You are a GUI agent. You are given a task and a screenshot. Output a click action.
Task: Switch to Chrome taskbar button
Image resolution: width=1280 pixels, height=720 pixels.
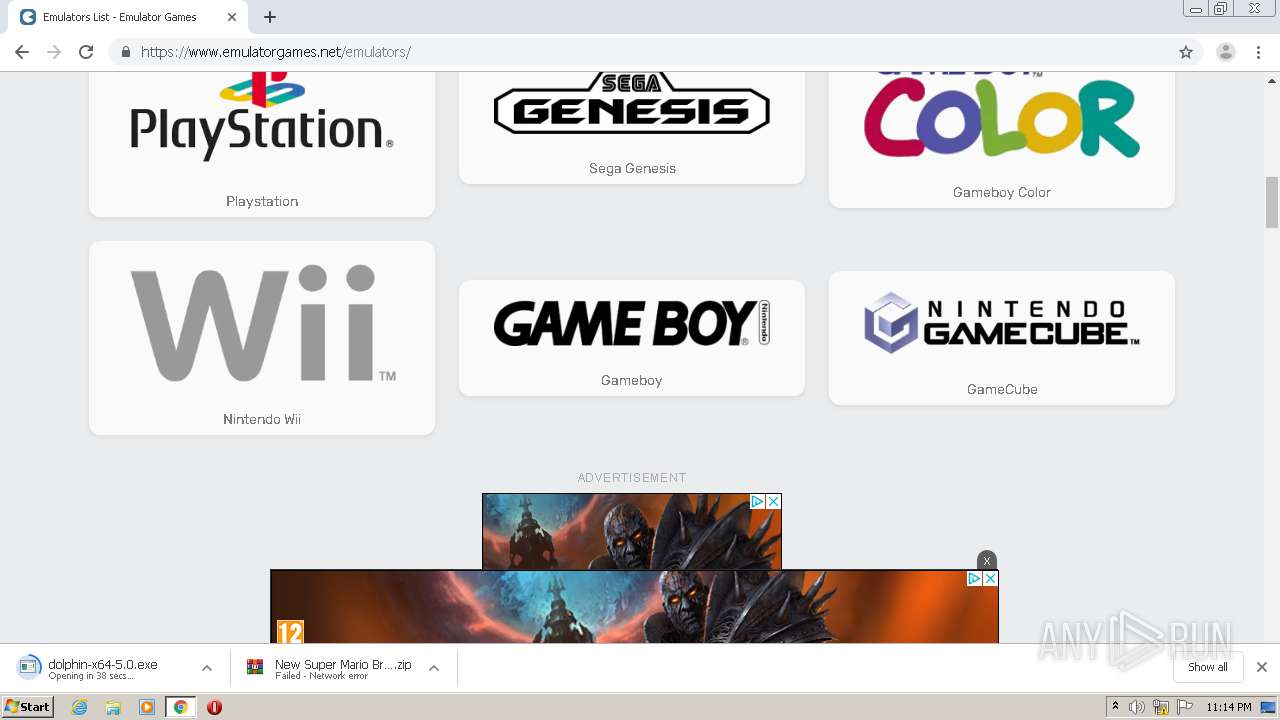tap(180, 707)
